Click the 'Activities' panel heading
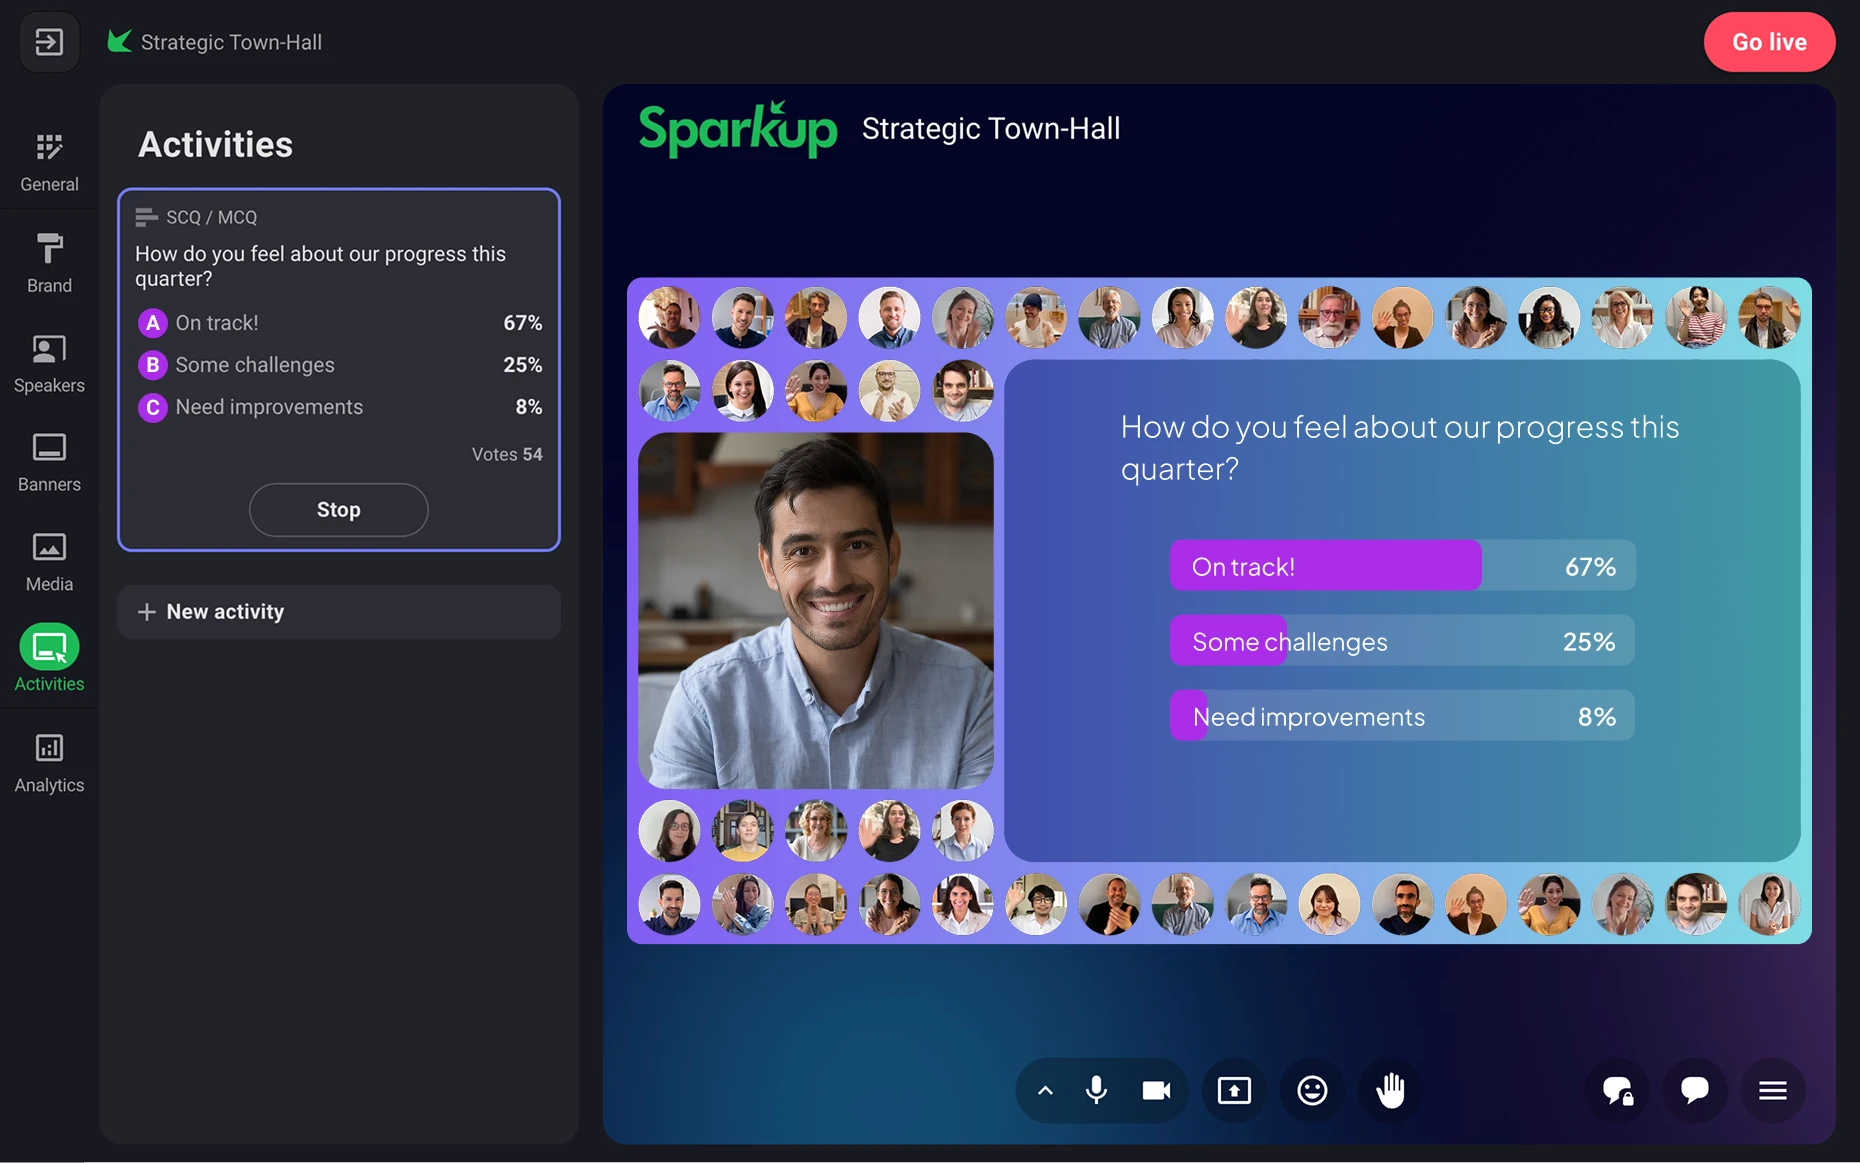The width and height of the screenshot is (1860, 1163). [215, 145]
